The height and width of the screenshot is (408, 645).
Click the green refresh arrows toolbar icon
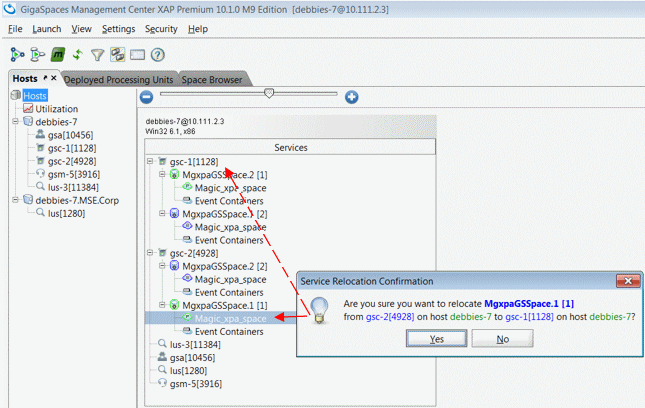(x=77, y=55)
